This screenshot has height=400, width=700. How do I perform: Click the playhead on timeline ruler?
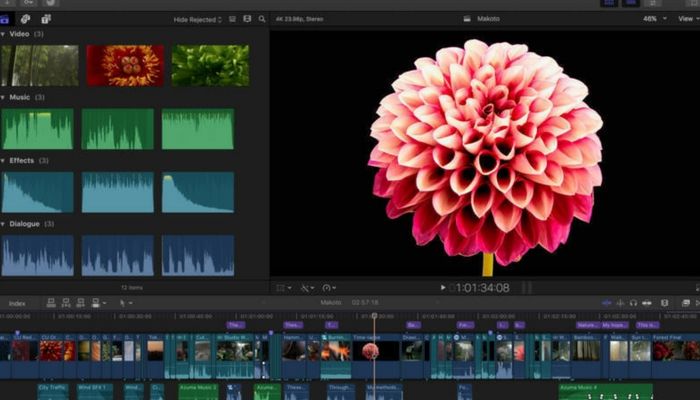click(375, 316)
